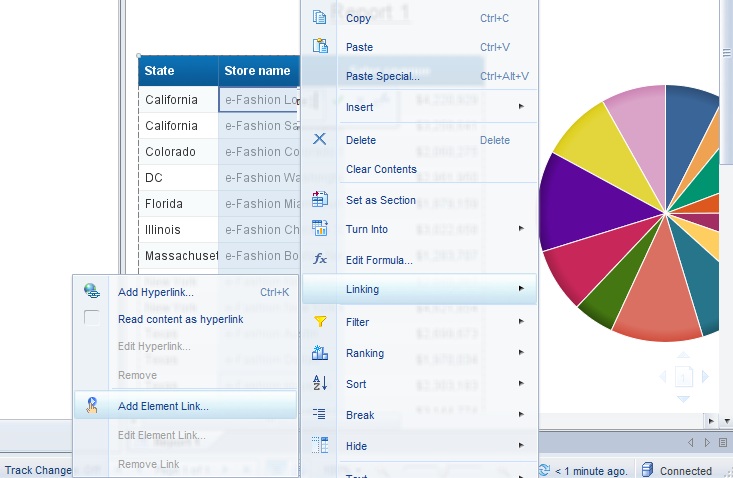Click the Hide columns icon
733x478 pixels.
tap(320, 445)
